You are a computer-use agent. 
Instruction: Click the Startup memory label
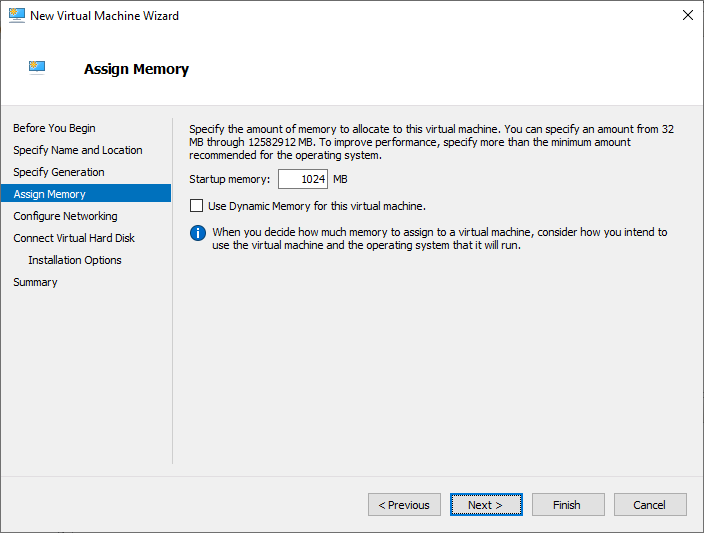tap(230, 179)
